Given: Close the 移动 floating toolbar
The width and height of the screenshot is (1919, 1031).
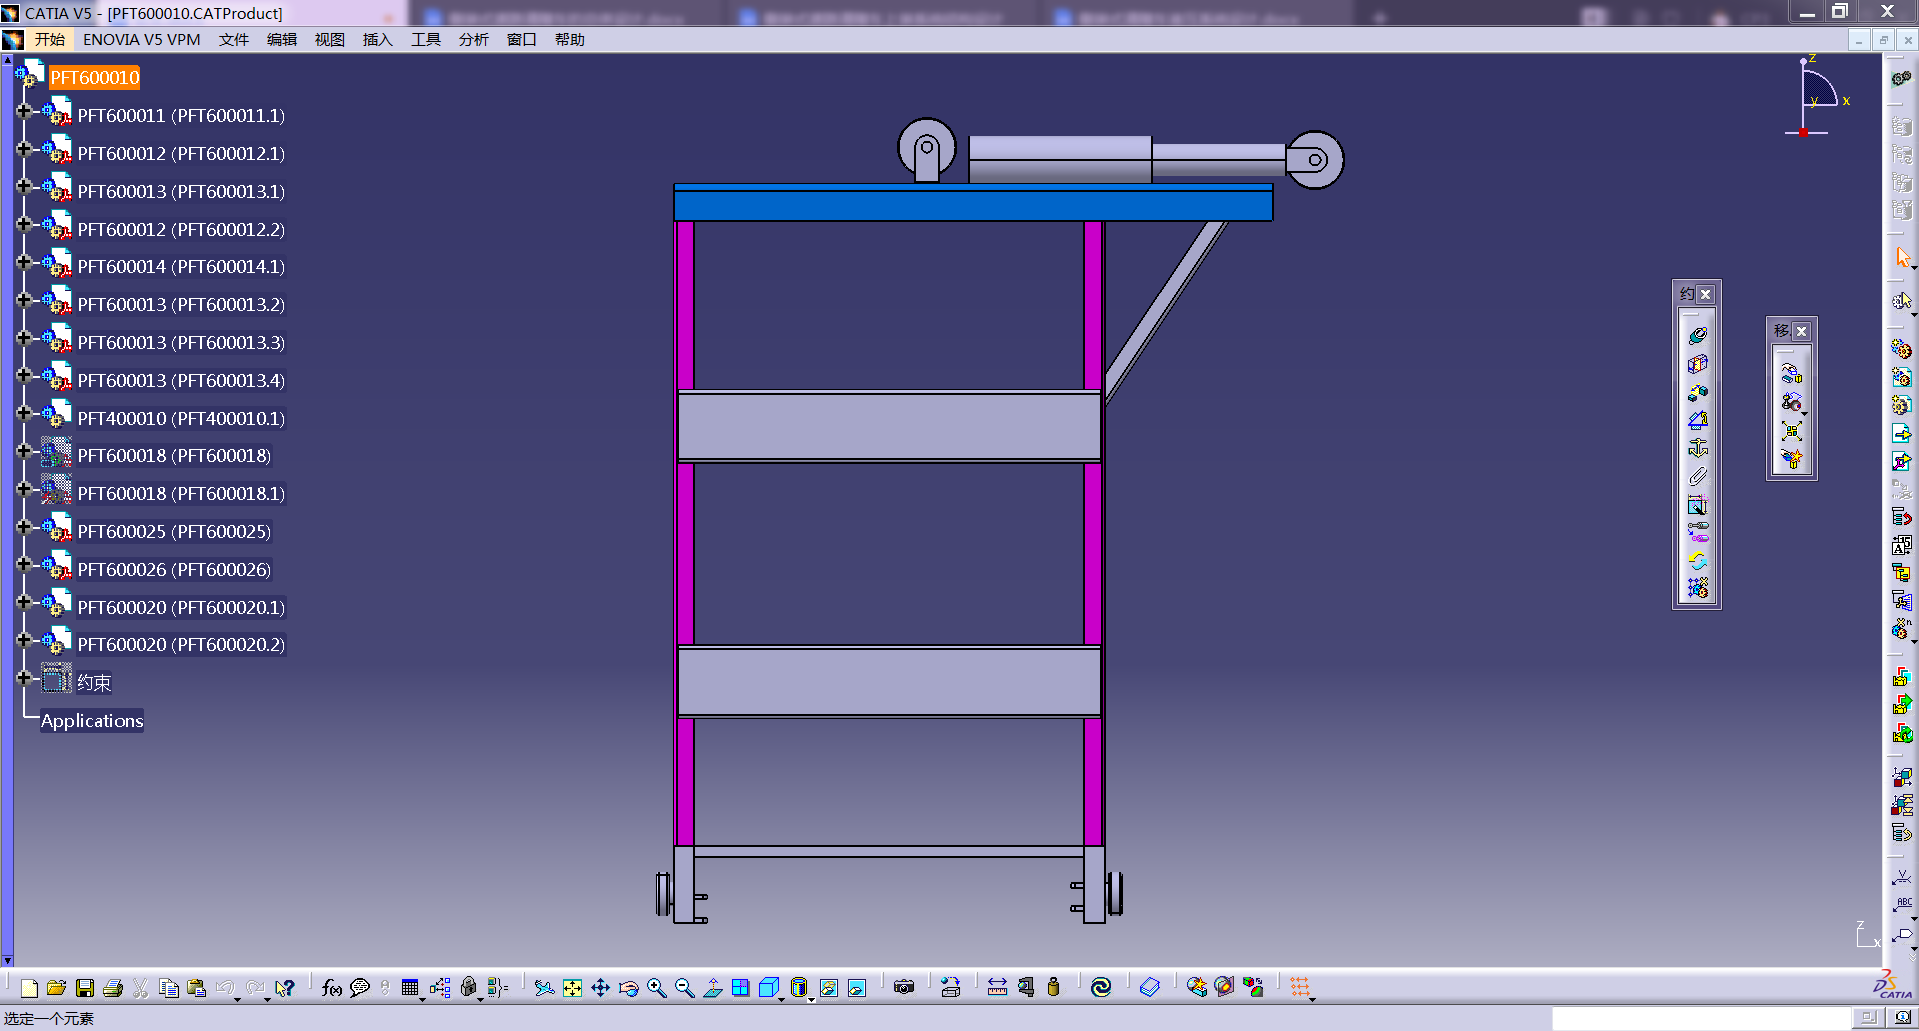Looking at the screenshot, I should [x=1801, y=332].
